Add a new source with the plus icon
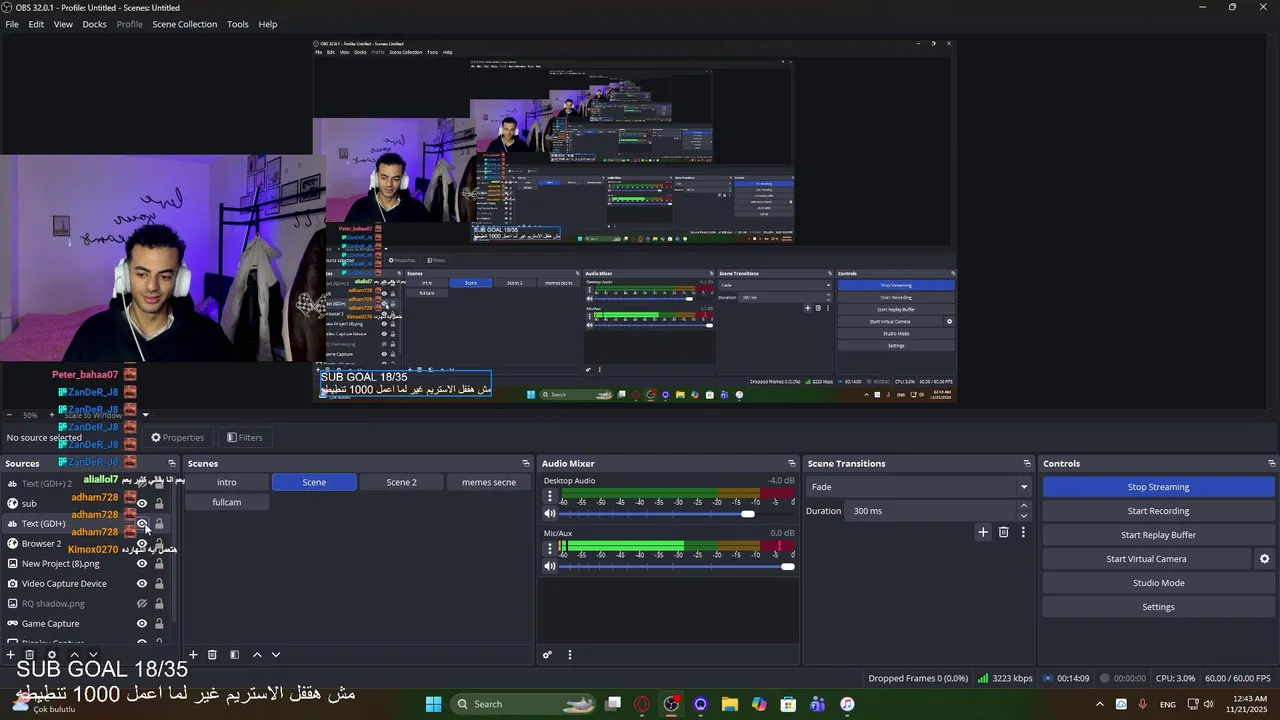The height and width of the screenshot is (720, 1280). click(x=11, y=655)
